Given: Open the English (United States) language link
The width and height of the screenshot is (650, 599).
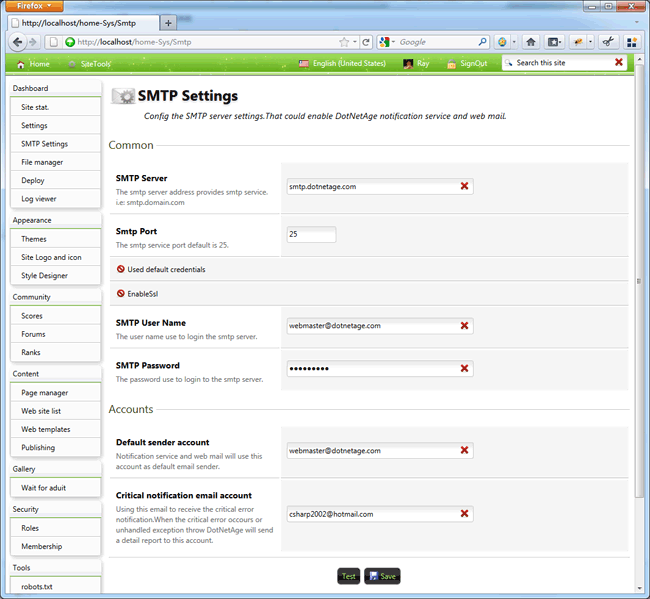Looking at the screenshot, I should pyautogui.click(x=349, y=63).
